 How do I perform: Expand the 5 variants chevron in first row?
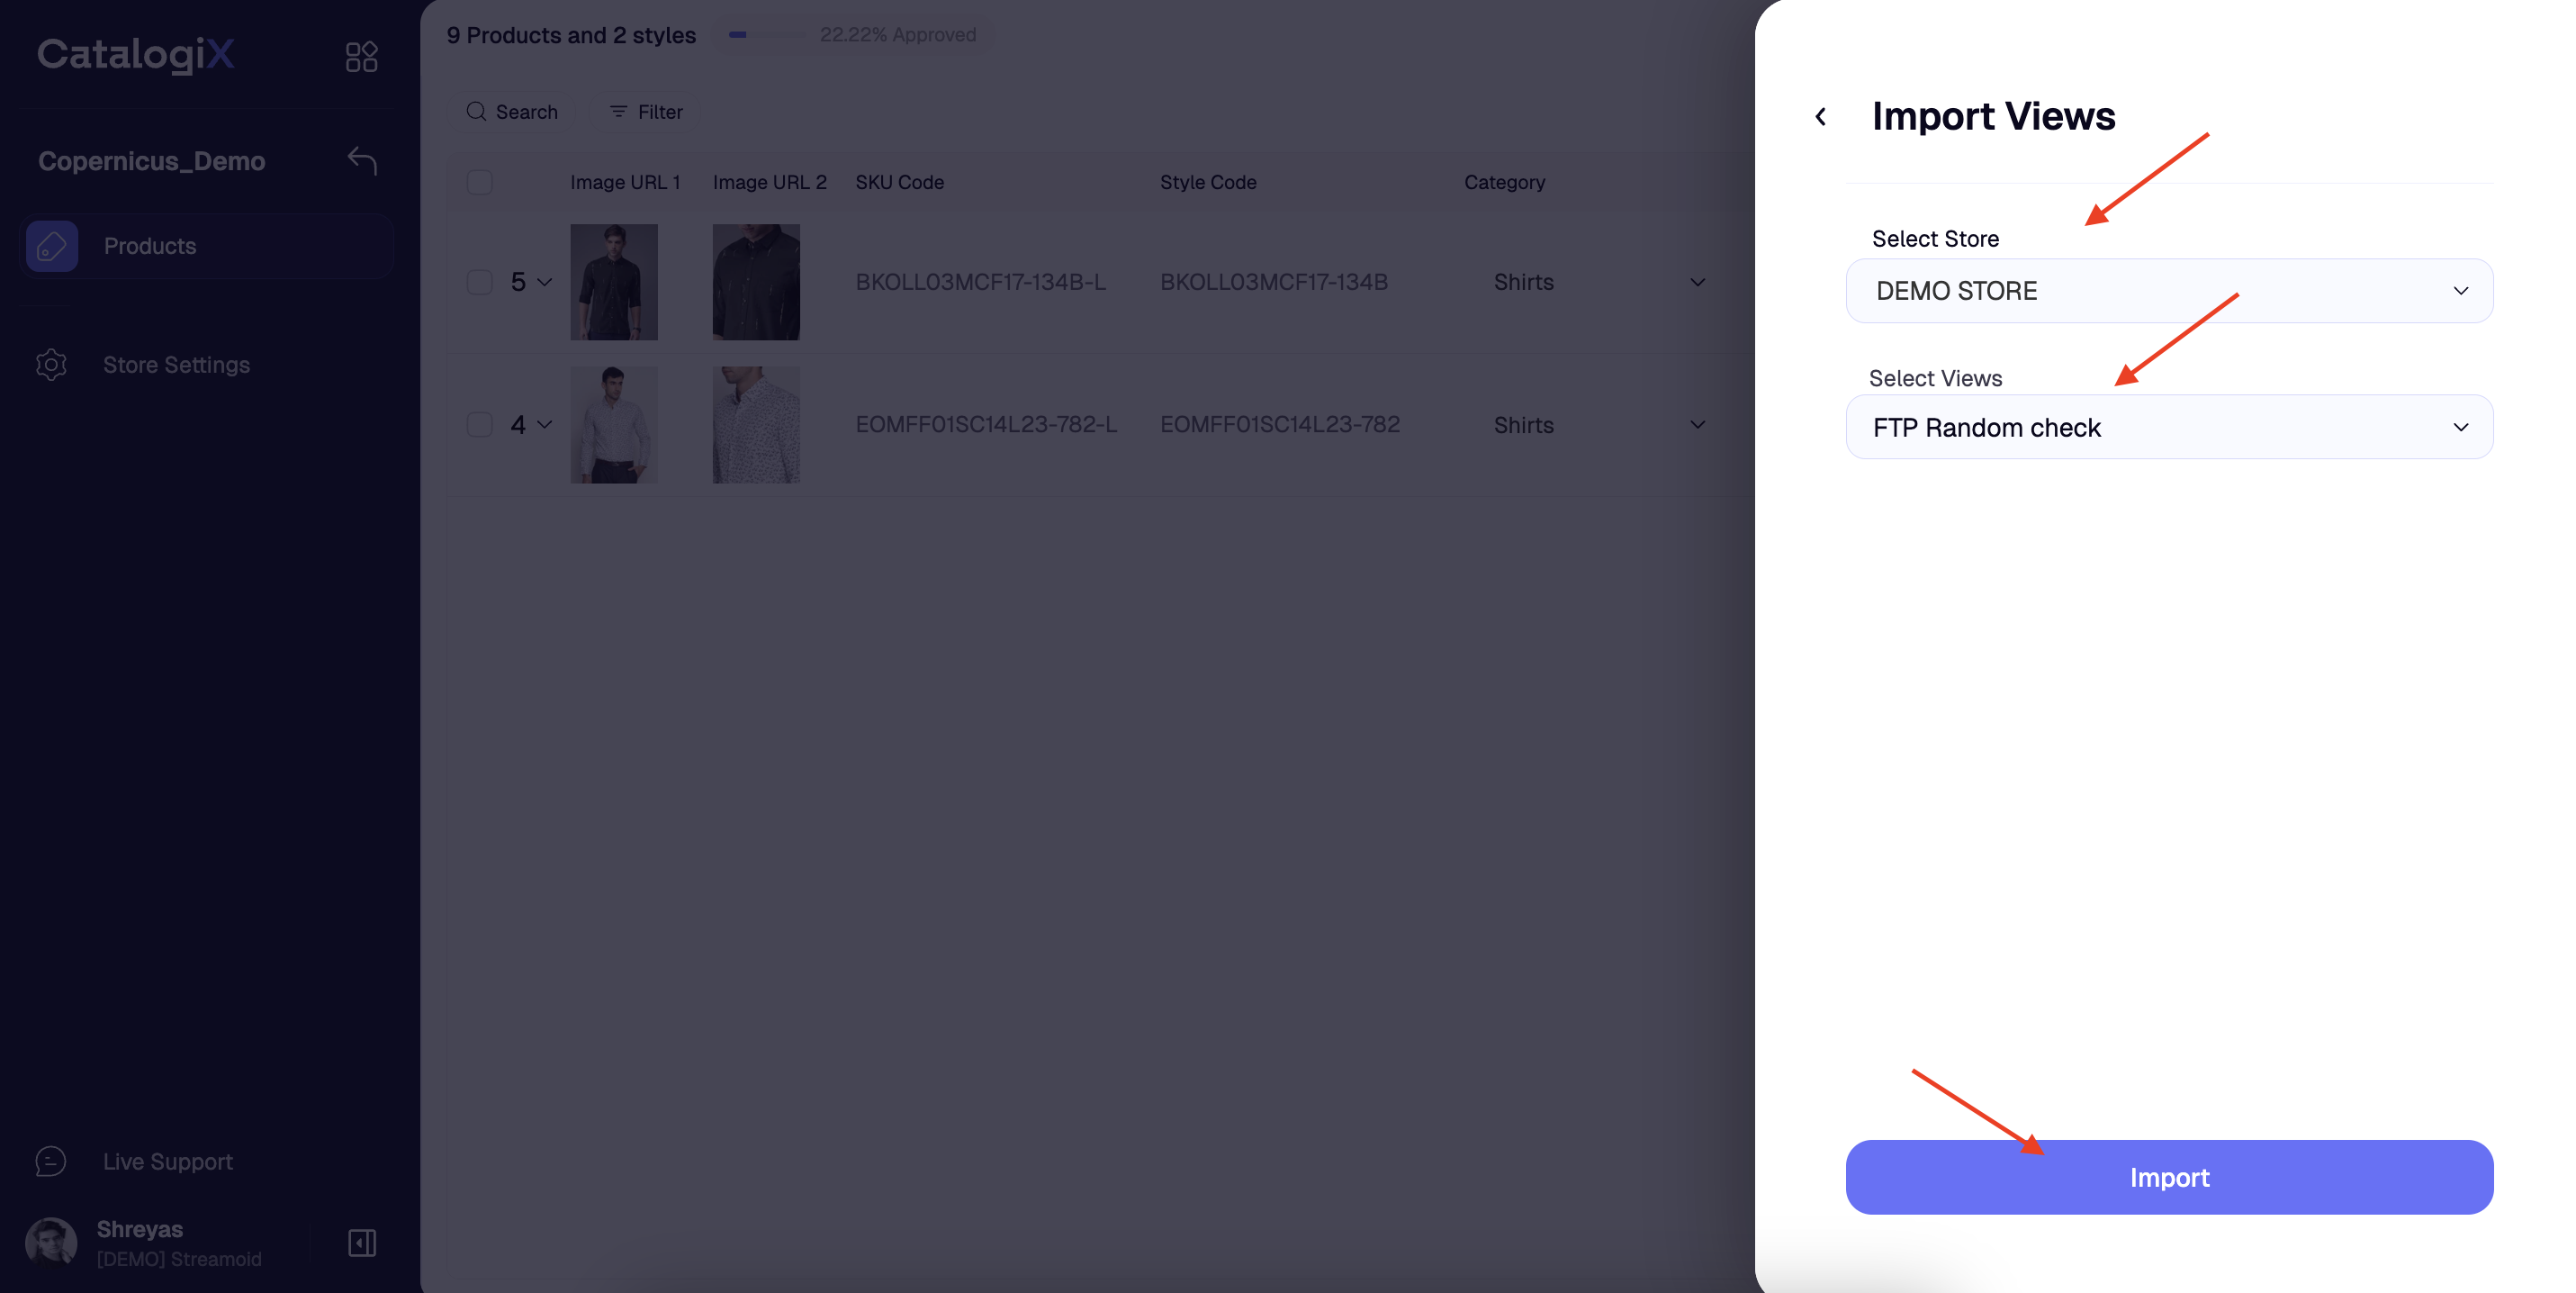545,282
